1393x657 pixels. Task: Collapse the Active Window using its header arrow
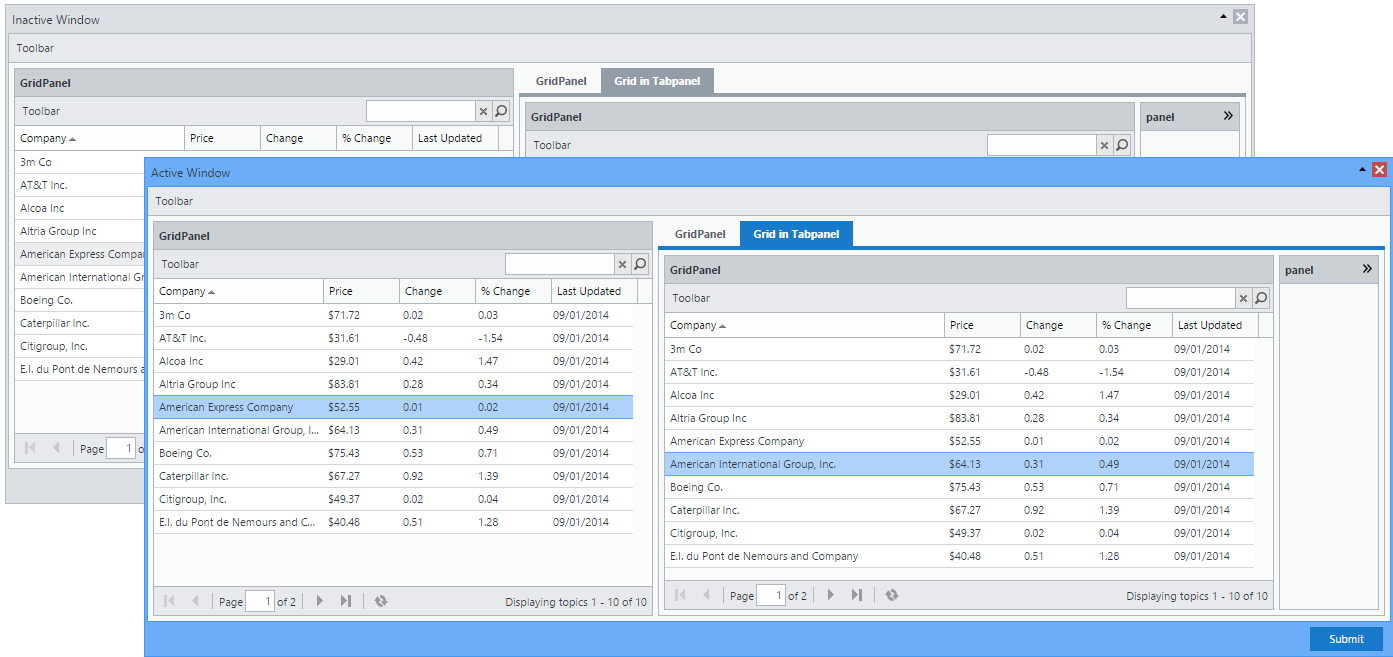click(1362, 170)
